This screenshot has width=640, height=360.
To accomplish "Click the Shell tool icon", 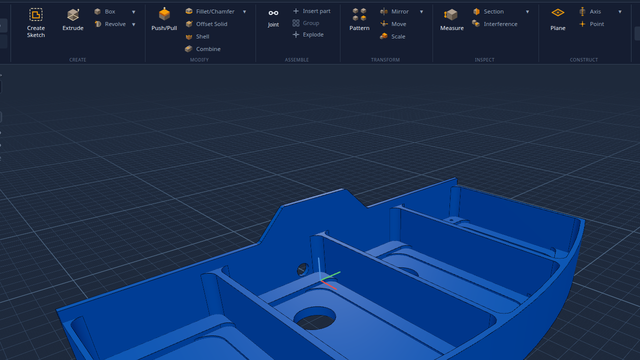I will tap(189, 37).
